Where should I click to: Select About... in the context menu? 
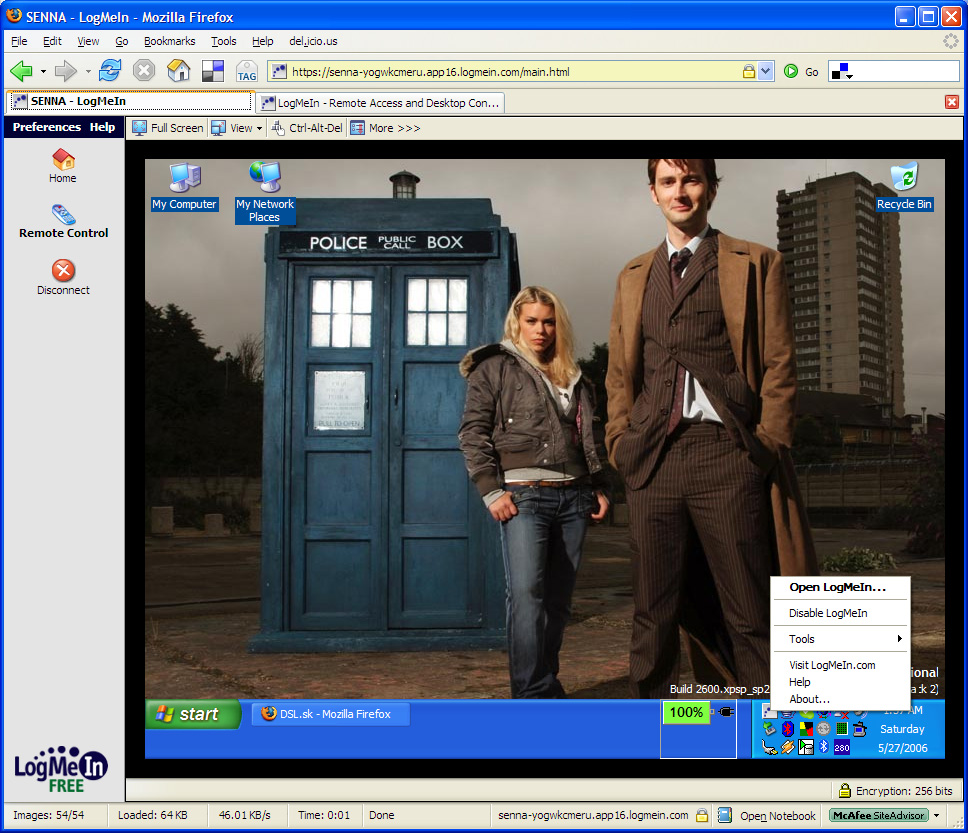coord(809,698)
